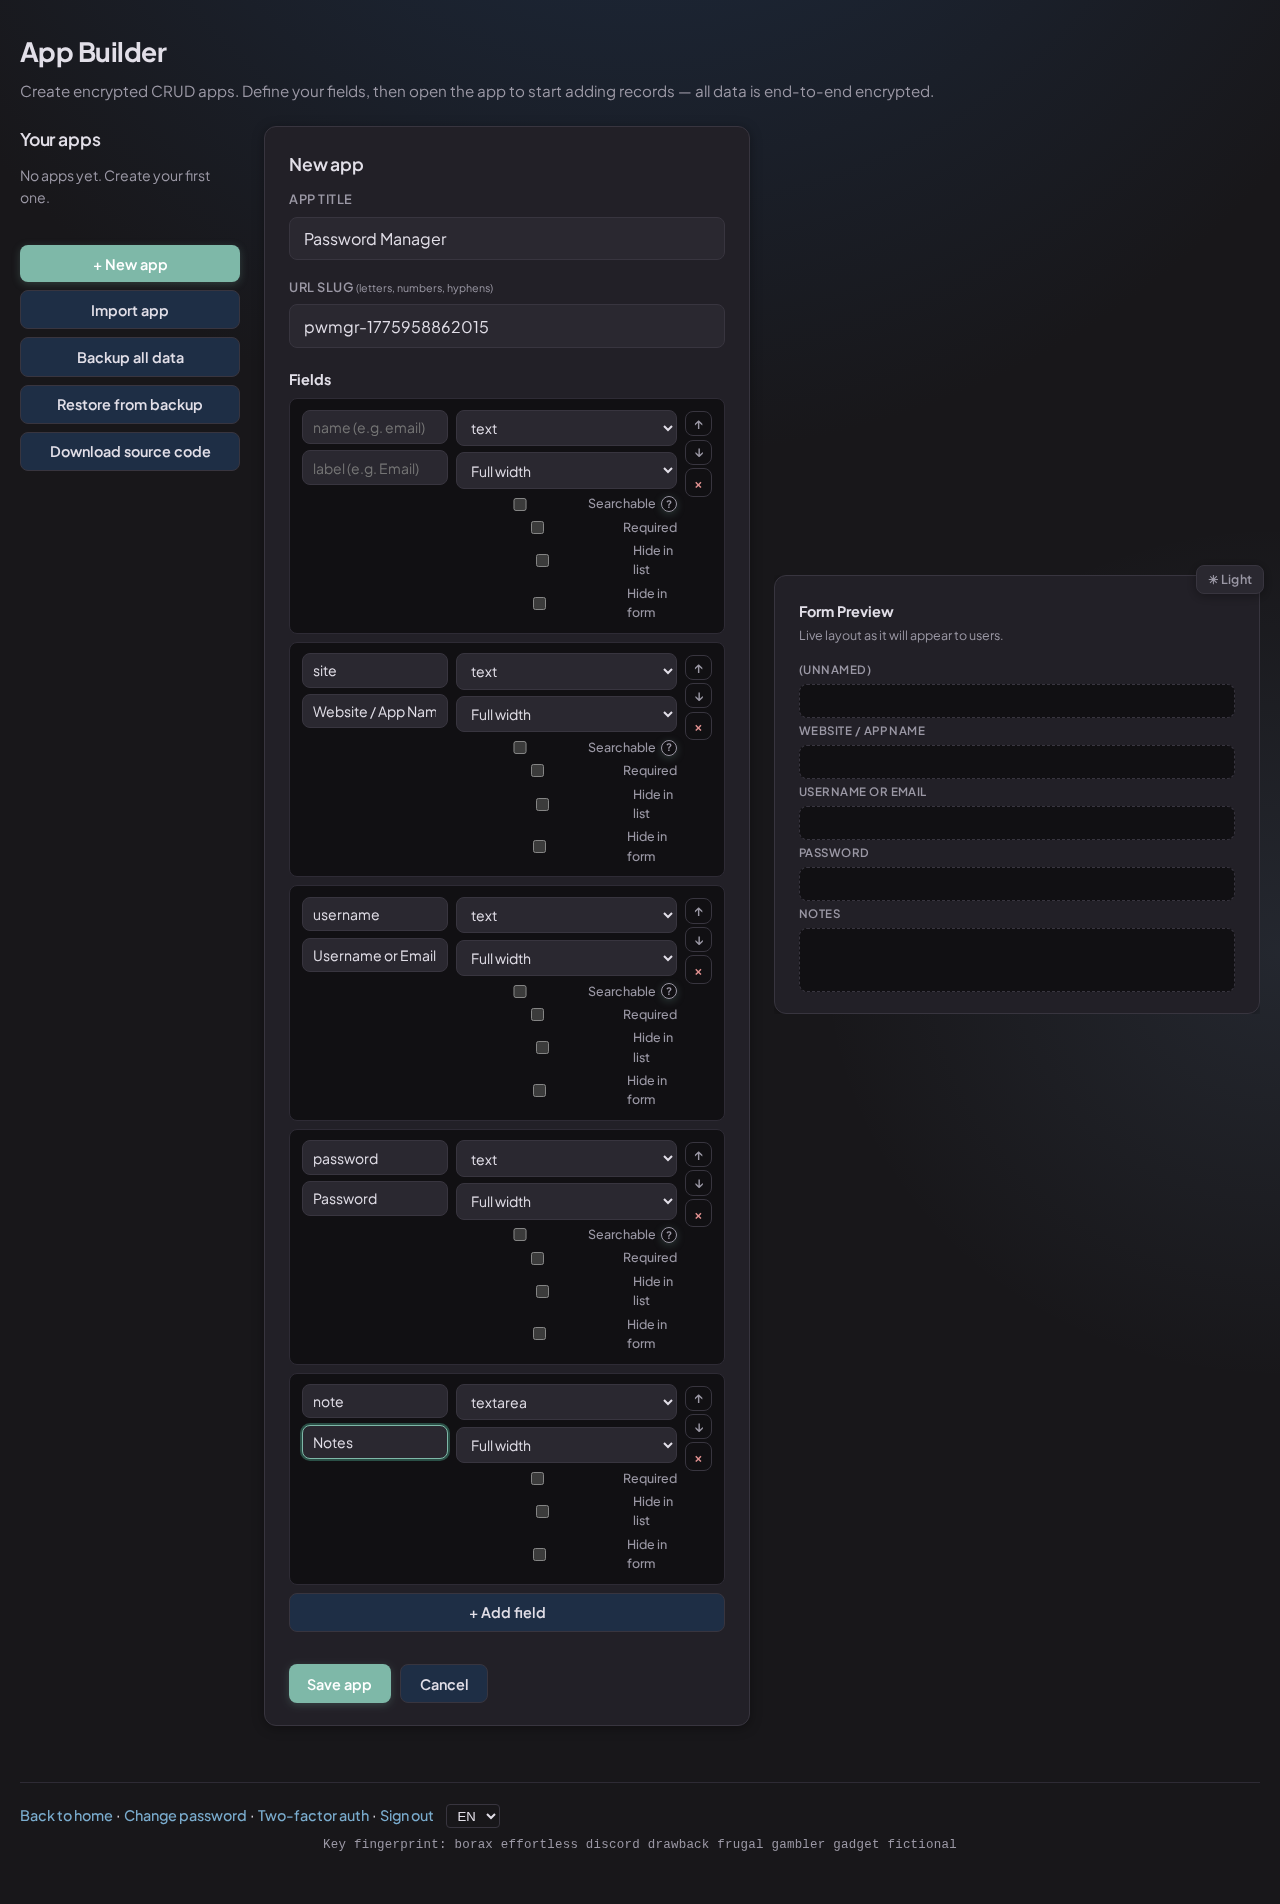The height and width of the screenshot is (1904, 1280).
Task: Mark the password field as Required
Action: click(538, 1258)
